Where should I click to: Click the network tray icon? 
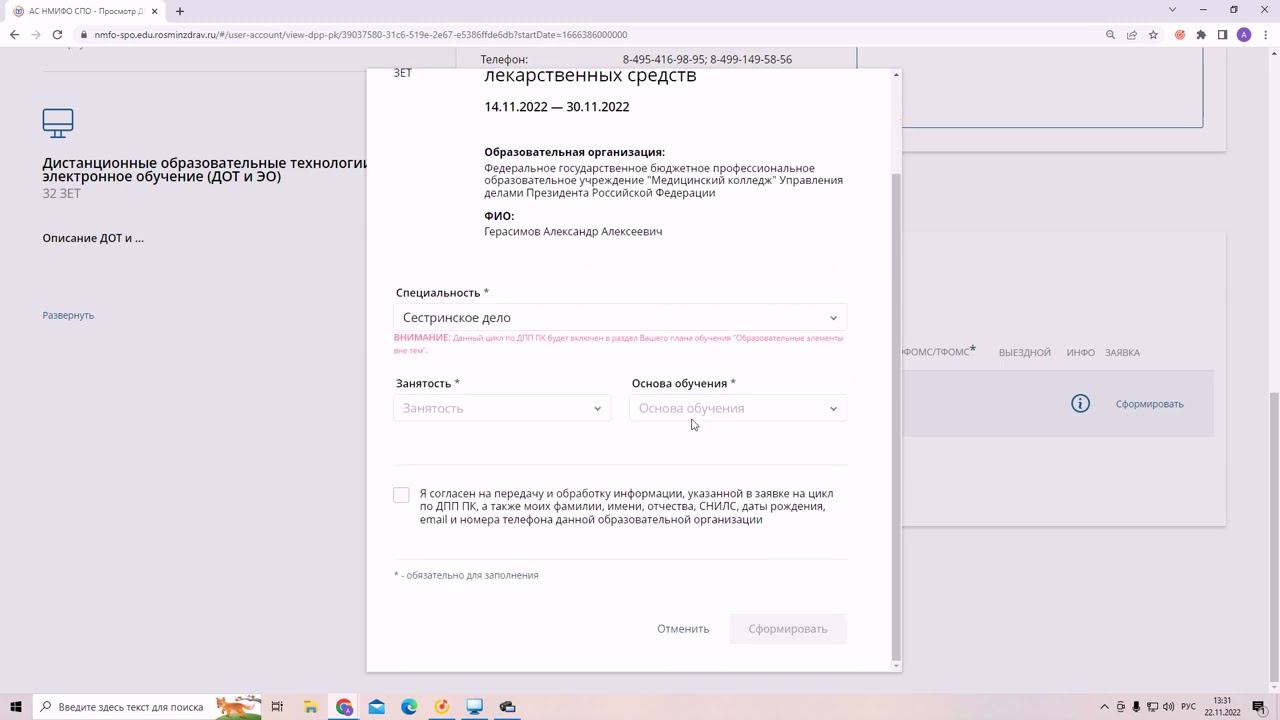[1152, 707]
